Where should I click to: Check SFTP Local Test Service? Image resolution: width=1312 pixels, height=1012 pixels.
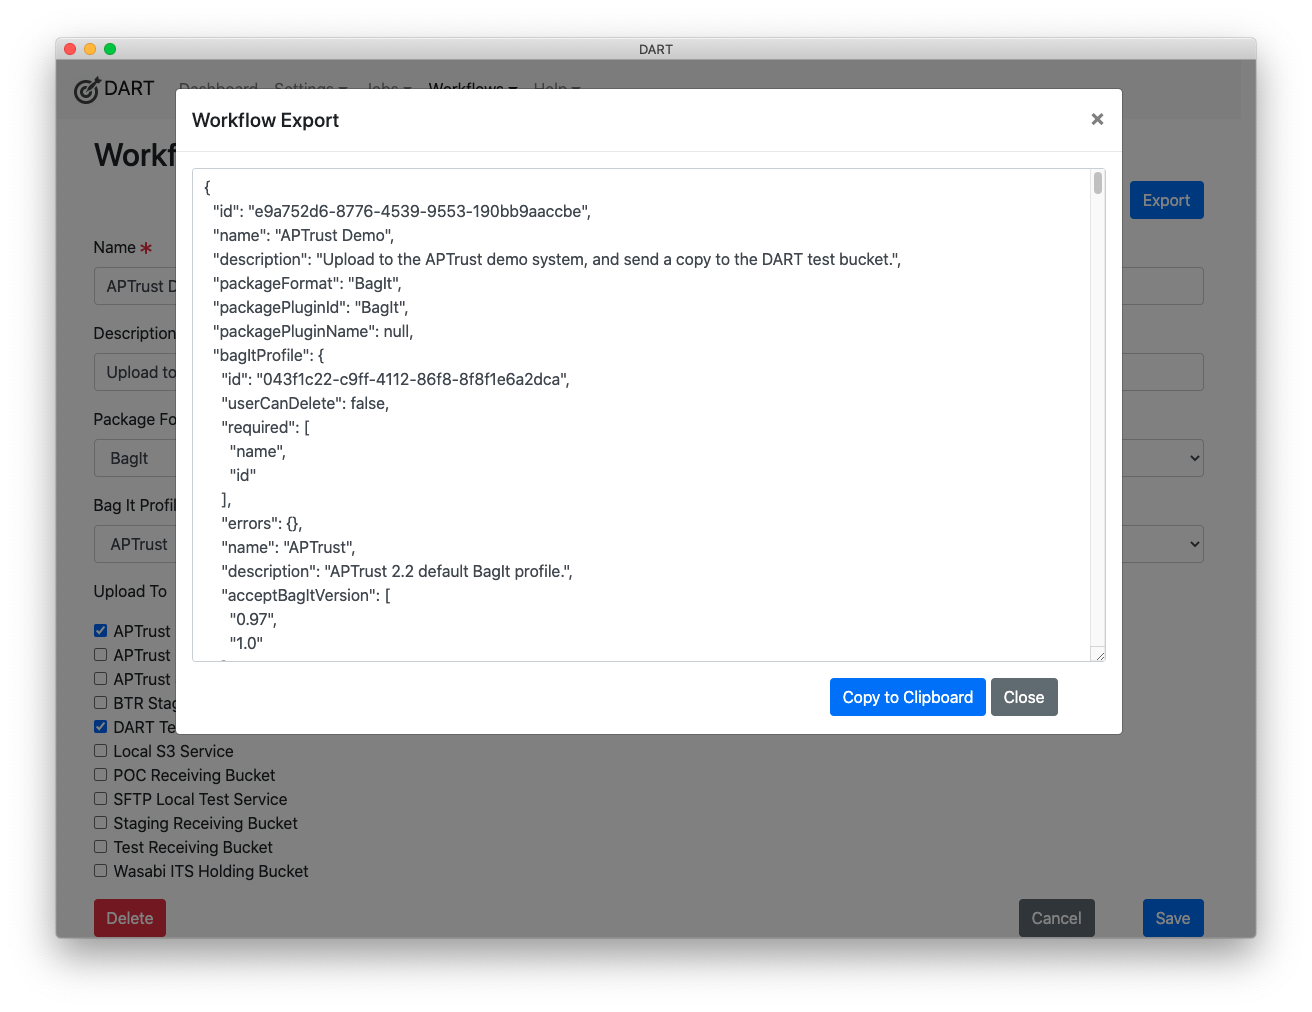pyautogui.click(x=100, y=798)
